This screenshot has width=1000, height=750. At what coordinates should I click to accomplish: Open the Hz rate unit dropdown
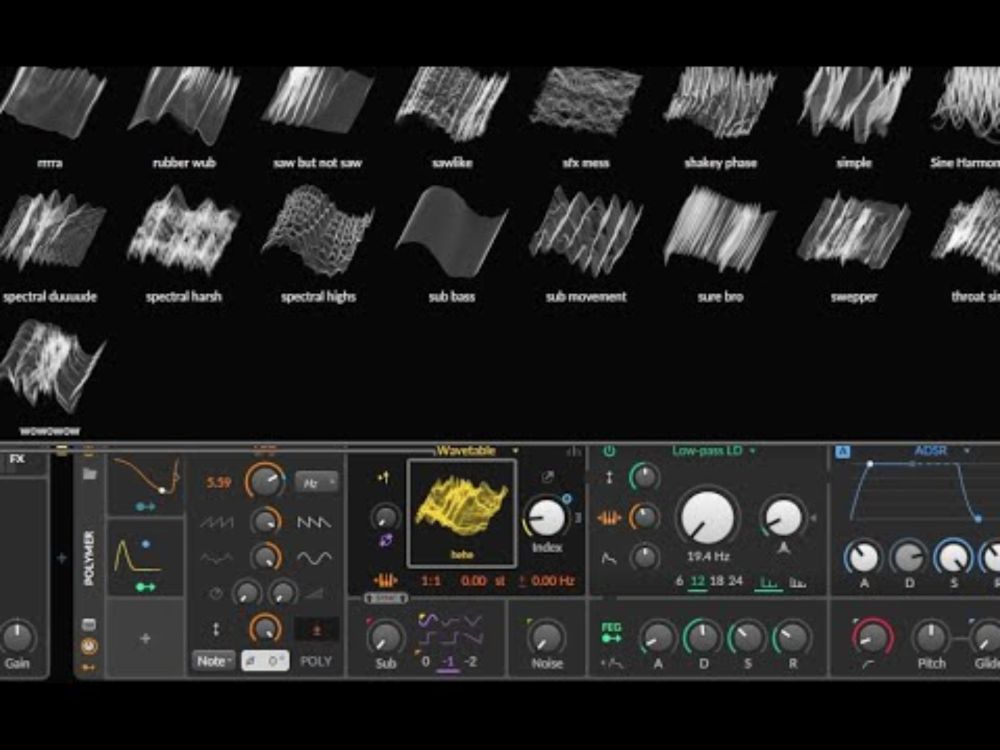[x=316, y=483]
